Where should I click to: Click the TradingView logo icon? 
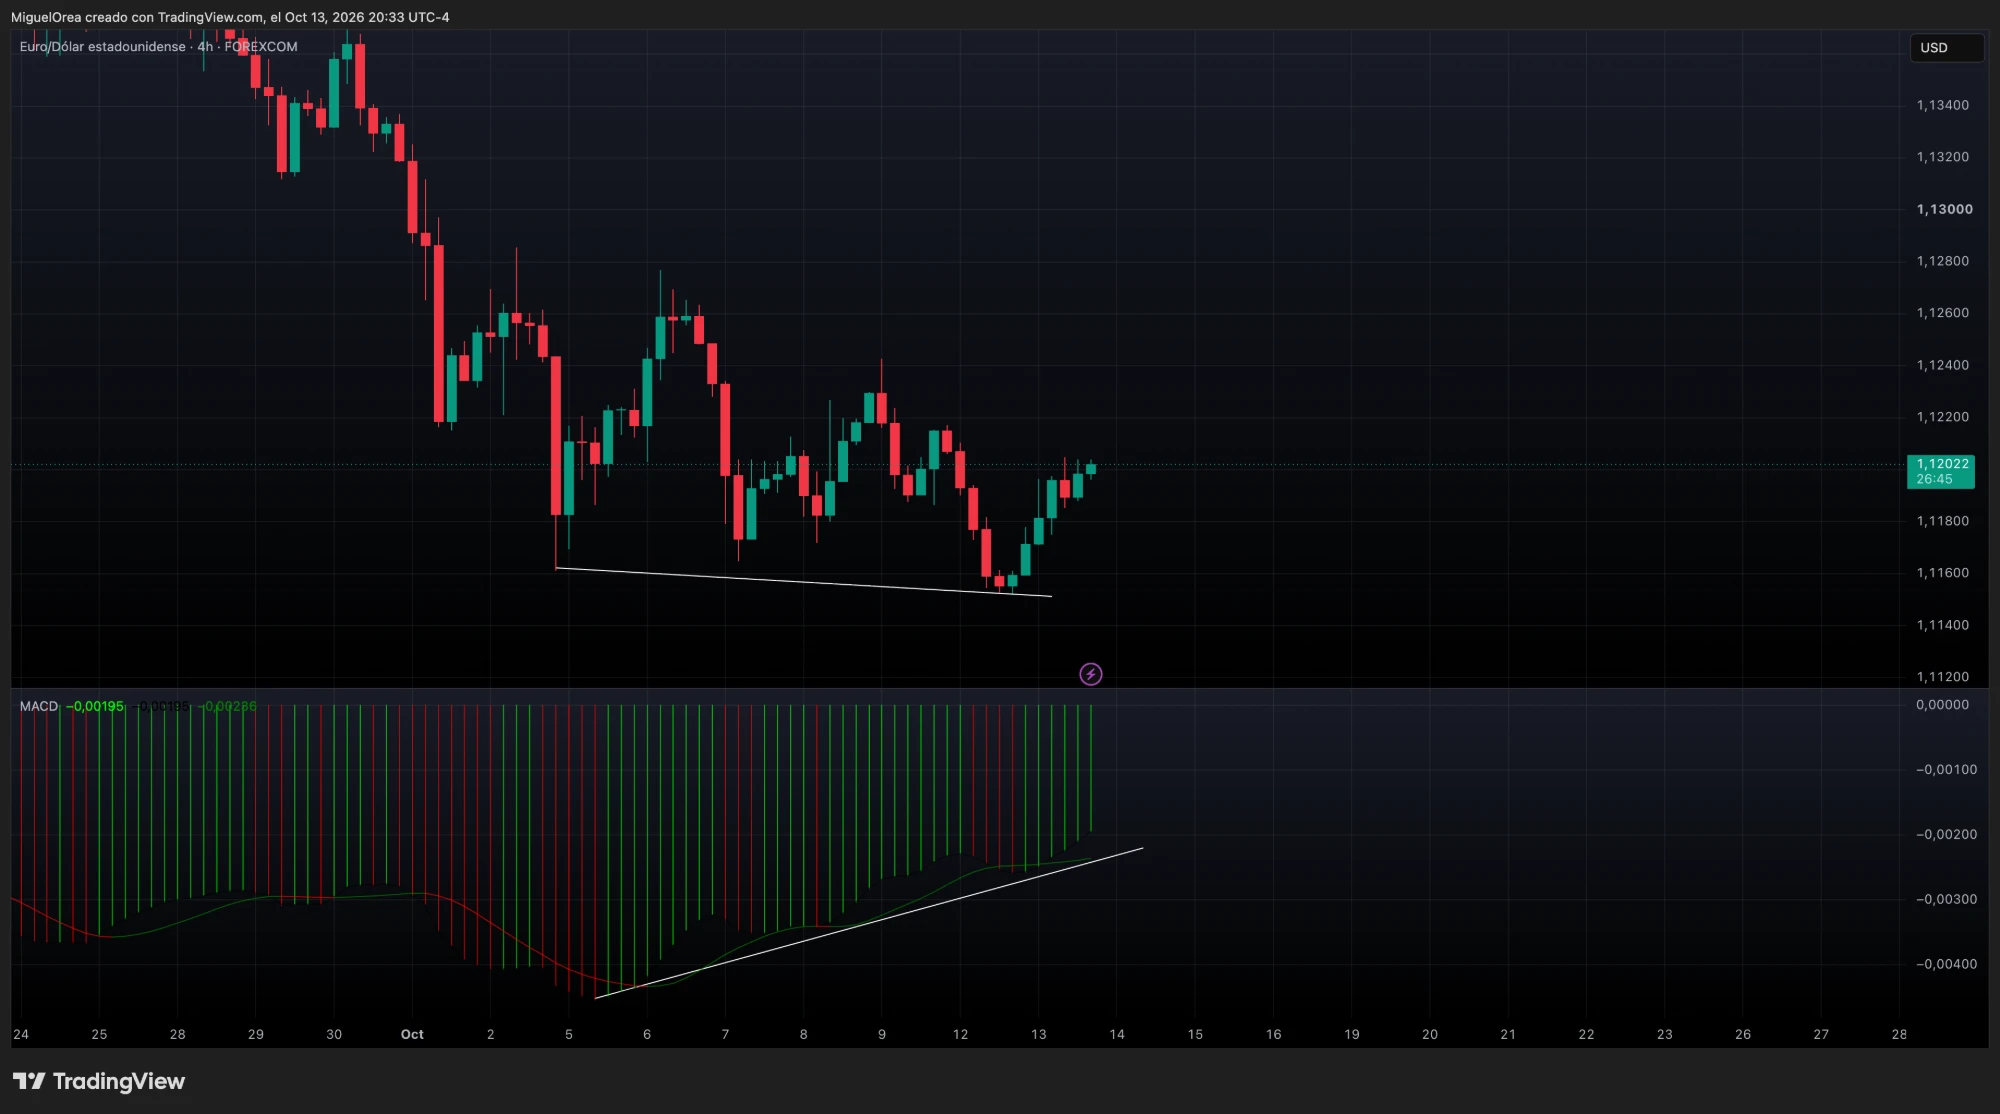pyautogui.click(x=29, y=1081)
